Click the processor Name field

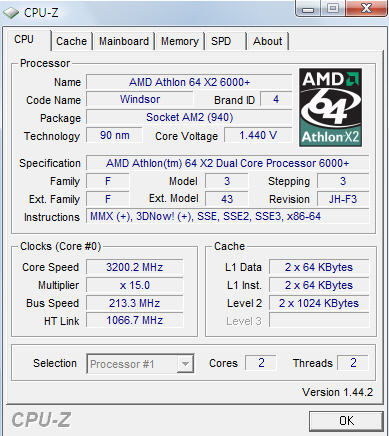point(189,82)
